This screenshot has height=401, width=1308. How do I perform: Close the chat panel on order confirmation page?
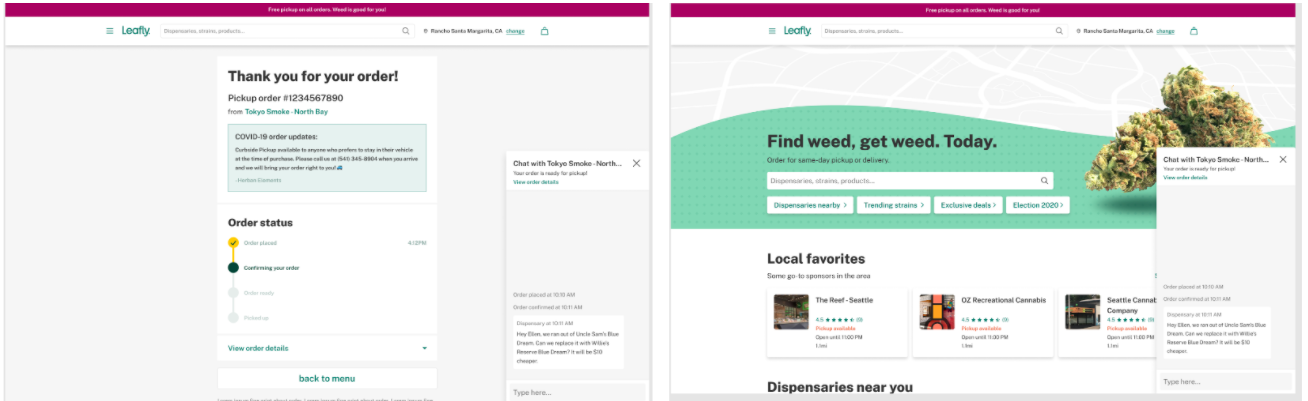click(x=637, y=163)
